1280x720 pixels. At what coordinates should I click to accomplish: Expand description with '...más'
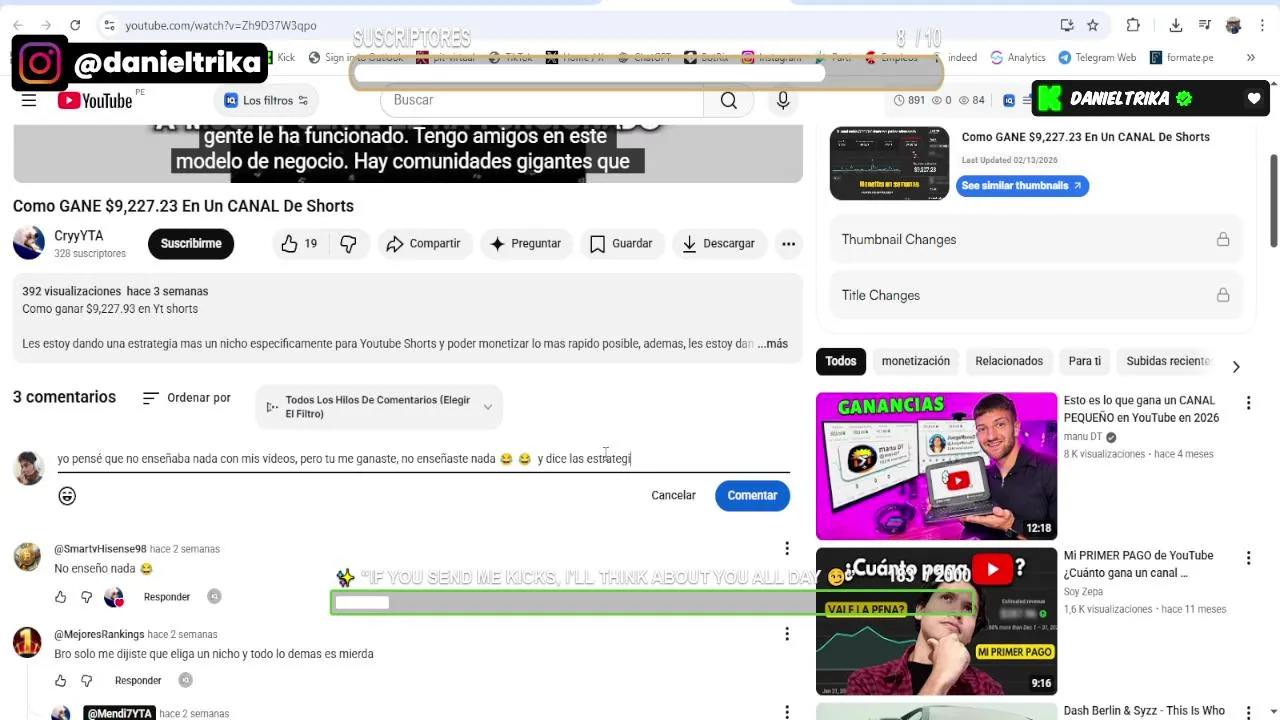tap(772, 343)
